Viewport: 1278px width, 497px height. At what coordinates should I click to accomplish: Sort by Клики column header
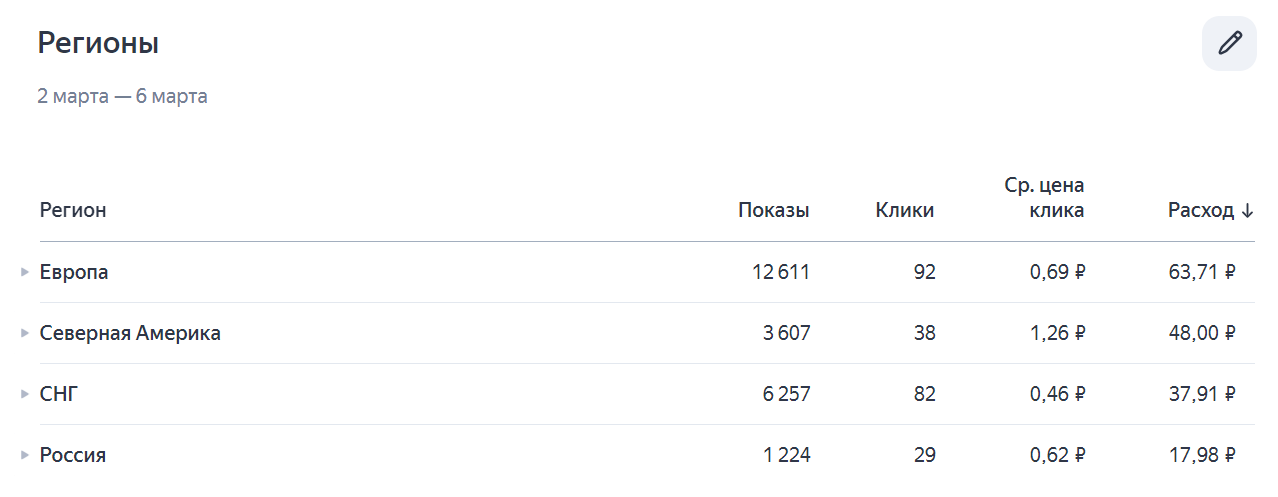coord(904,210)
